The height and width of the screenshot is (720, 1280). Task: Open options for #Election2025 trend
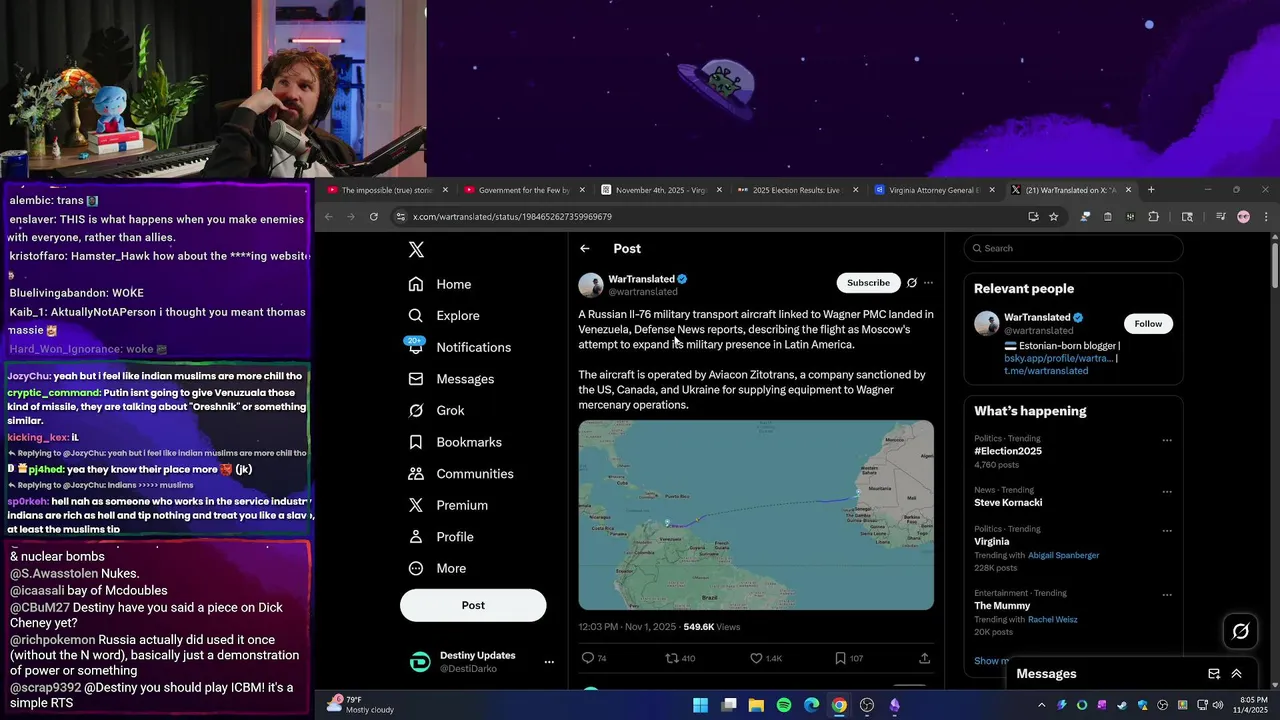click(1167, 440)
